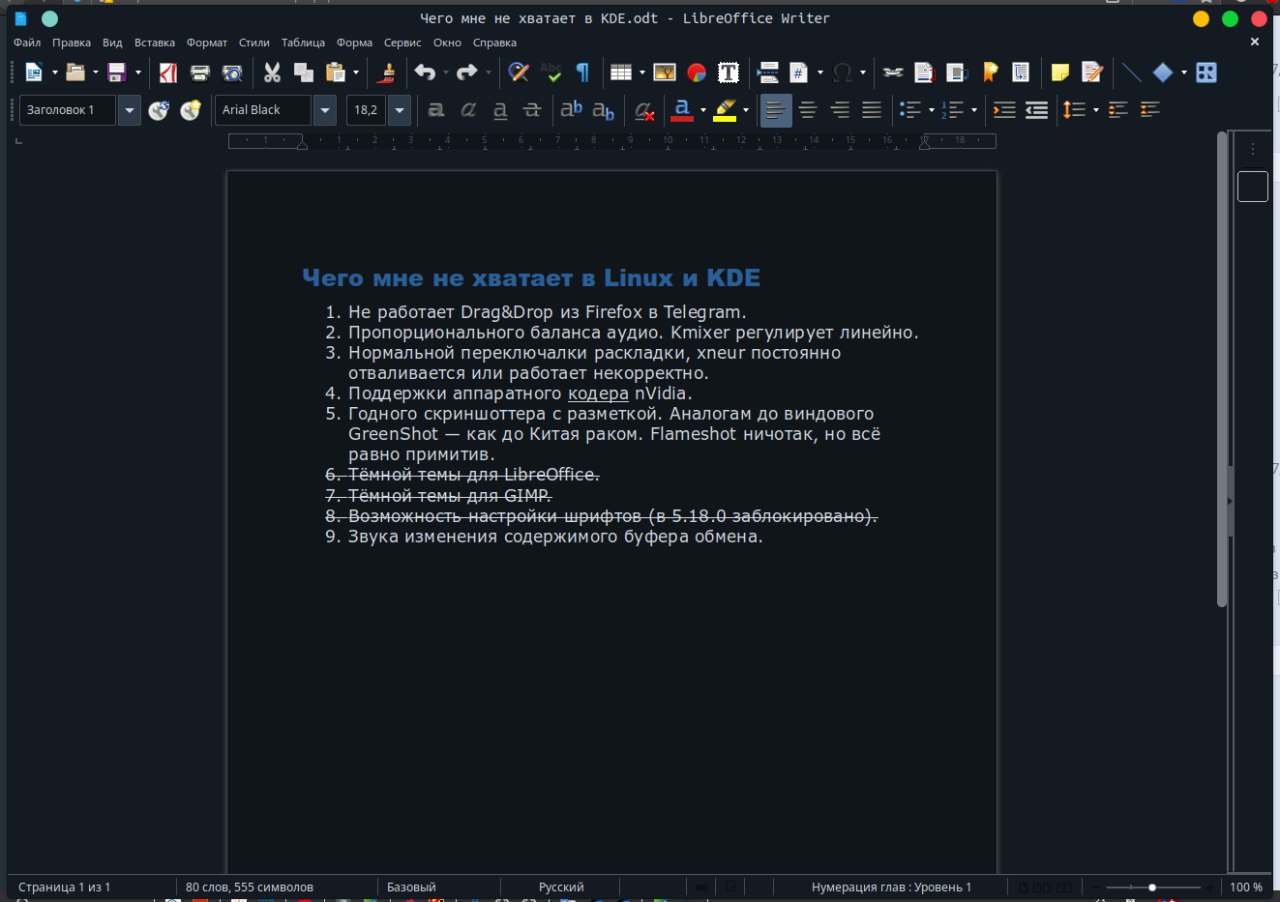Expand the line spacing dropdown
The width and height of the screenshot is (1280, 902).
[x=1095, y=110]
